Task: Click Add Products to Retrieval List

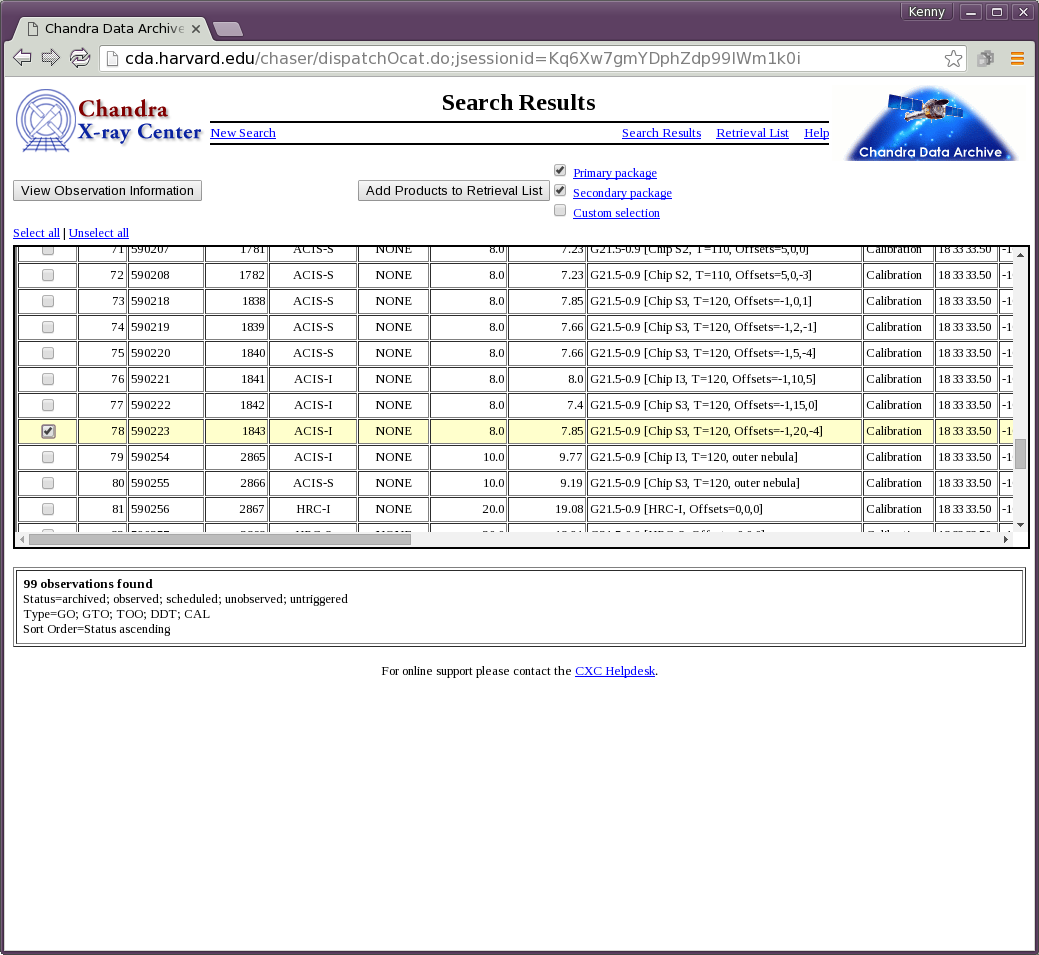Action: pyautogui.click(x=454, y=191)
